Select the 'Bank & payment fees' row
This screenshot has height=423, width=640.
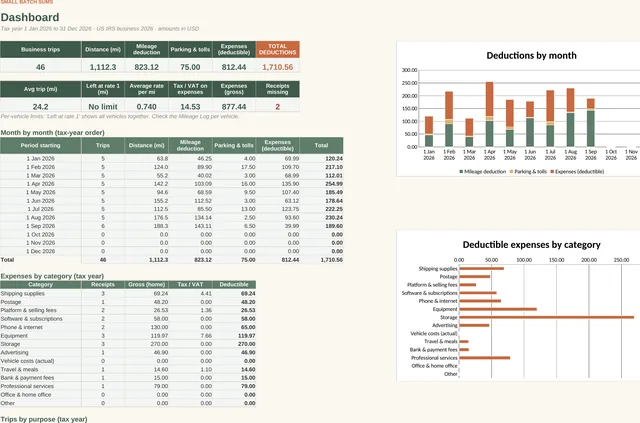click(128, 378)
